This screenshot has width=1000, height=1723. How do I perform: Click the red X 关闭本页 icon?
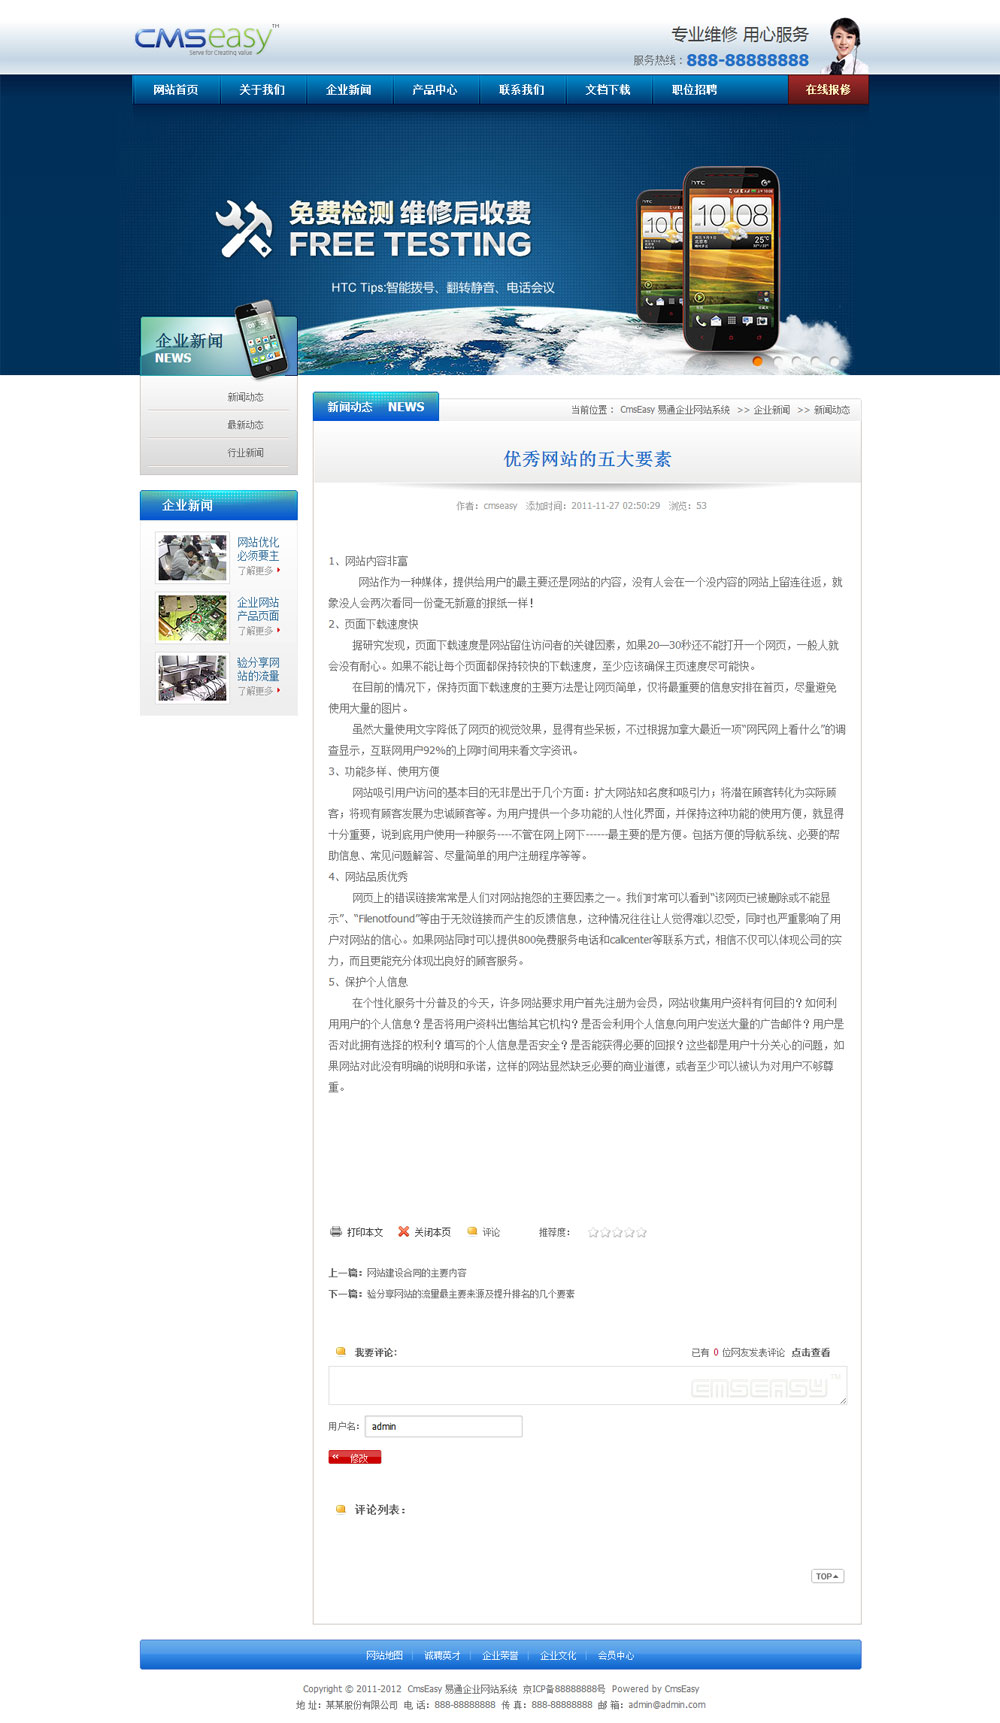[404, 1232]
